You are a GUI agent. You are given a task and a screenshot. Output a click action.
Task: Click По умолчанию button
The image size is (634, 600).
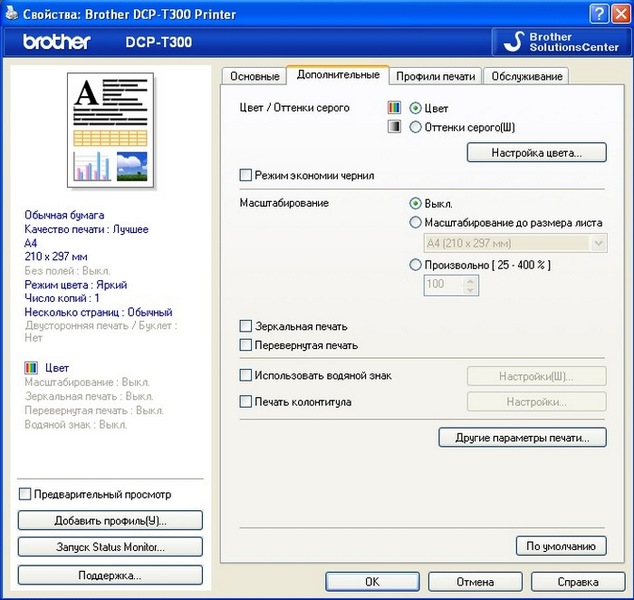point(561,546)
